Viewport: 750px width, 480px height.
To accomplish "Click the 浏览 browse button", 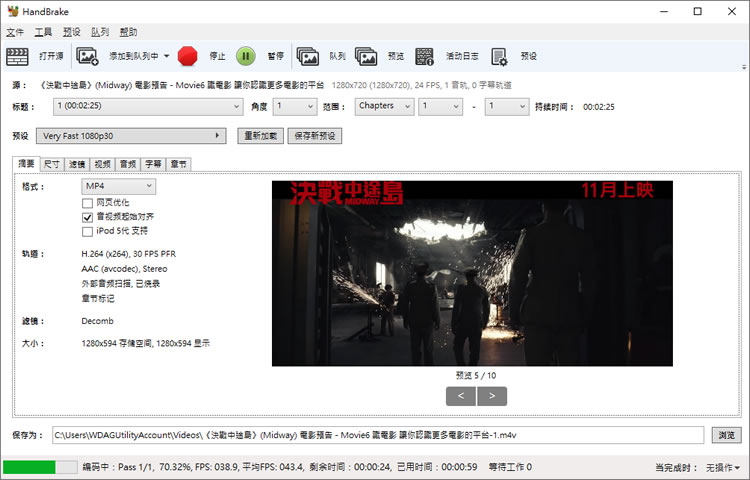I will pyautogui.click(x=727, y=435).
